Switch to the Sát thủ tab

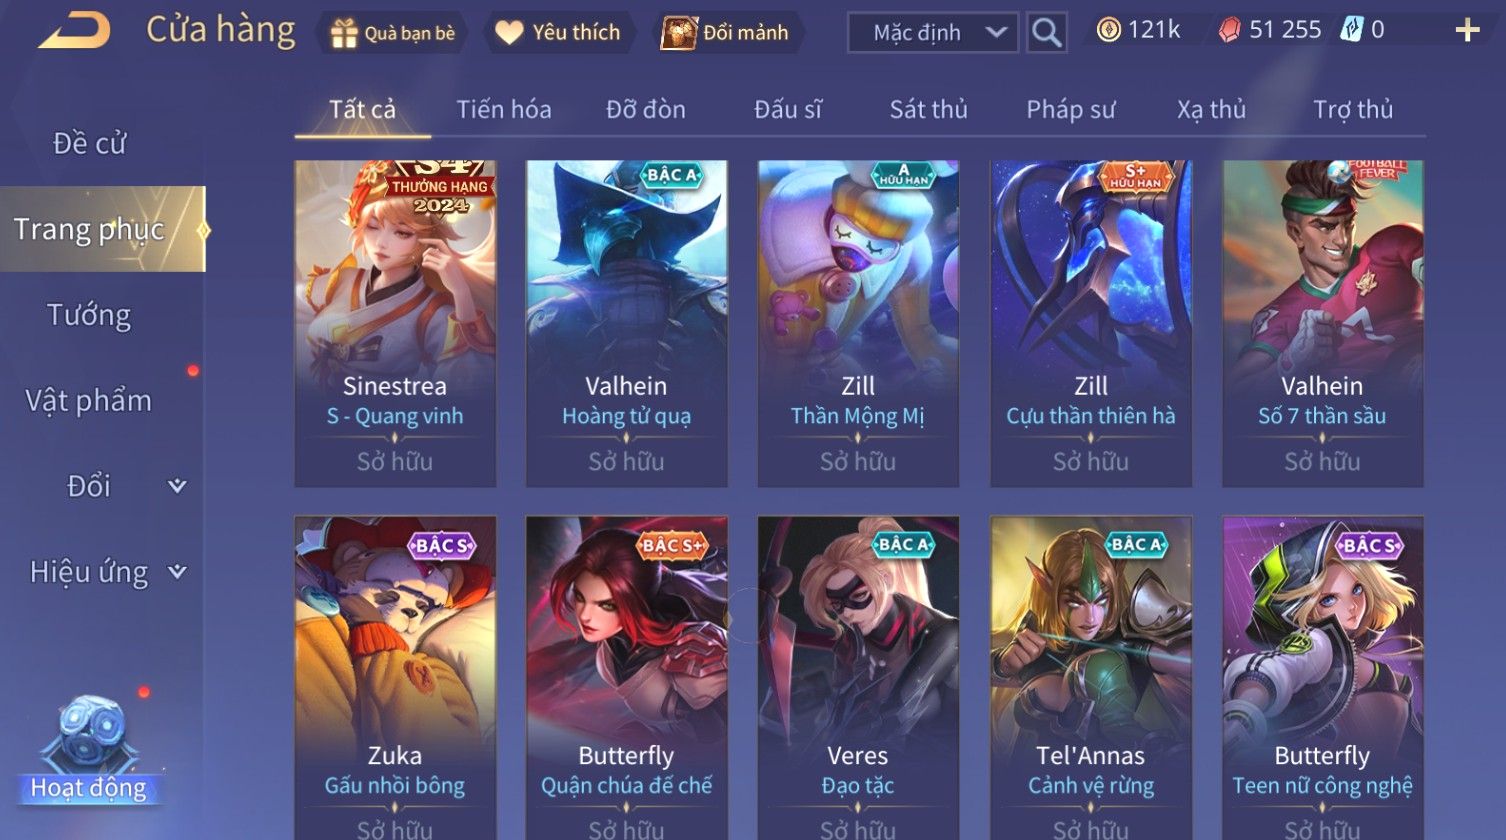pyautogui.click(x=928, y=109)
